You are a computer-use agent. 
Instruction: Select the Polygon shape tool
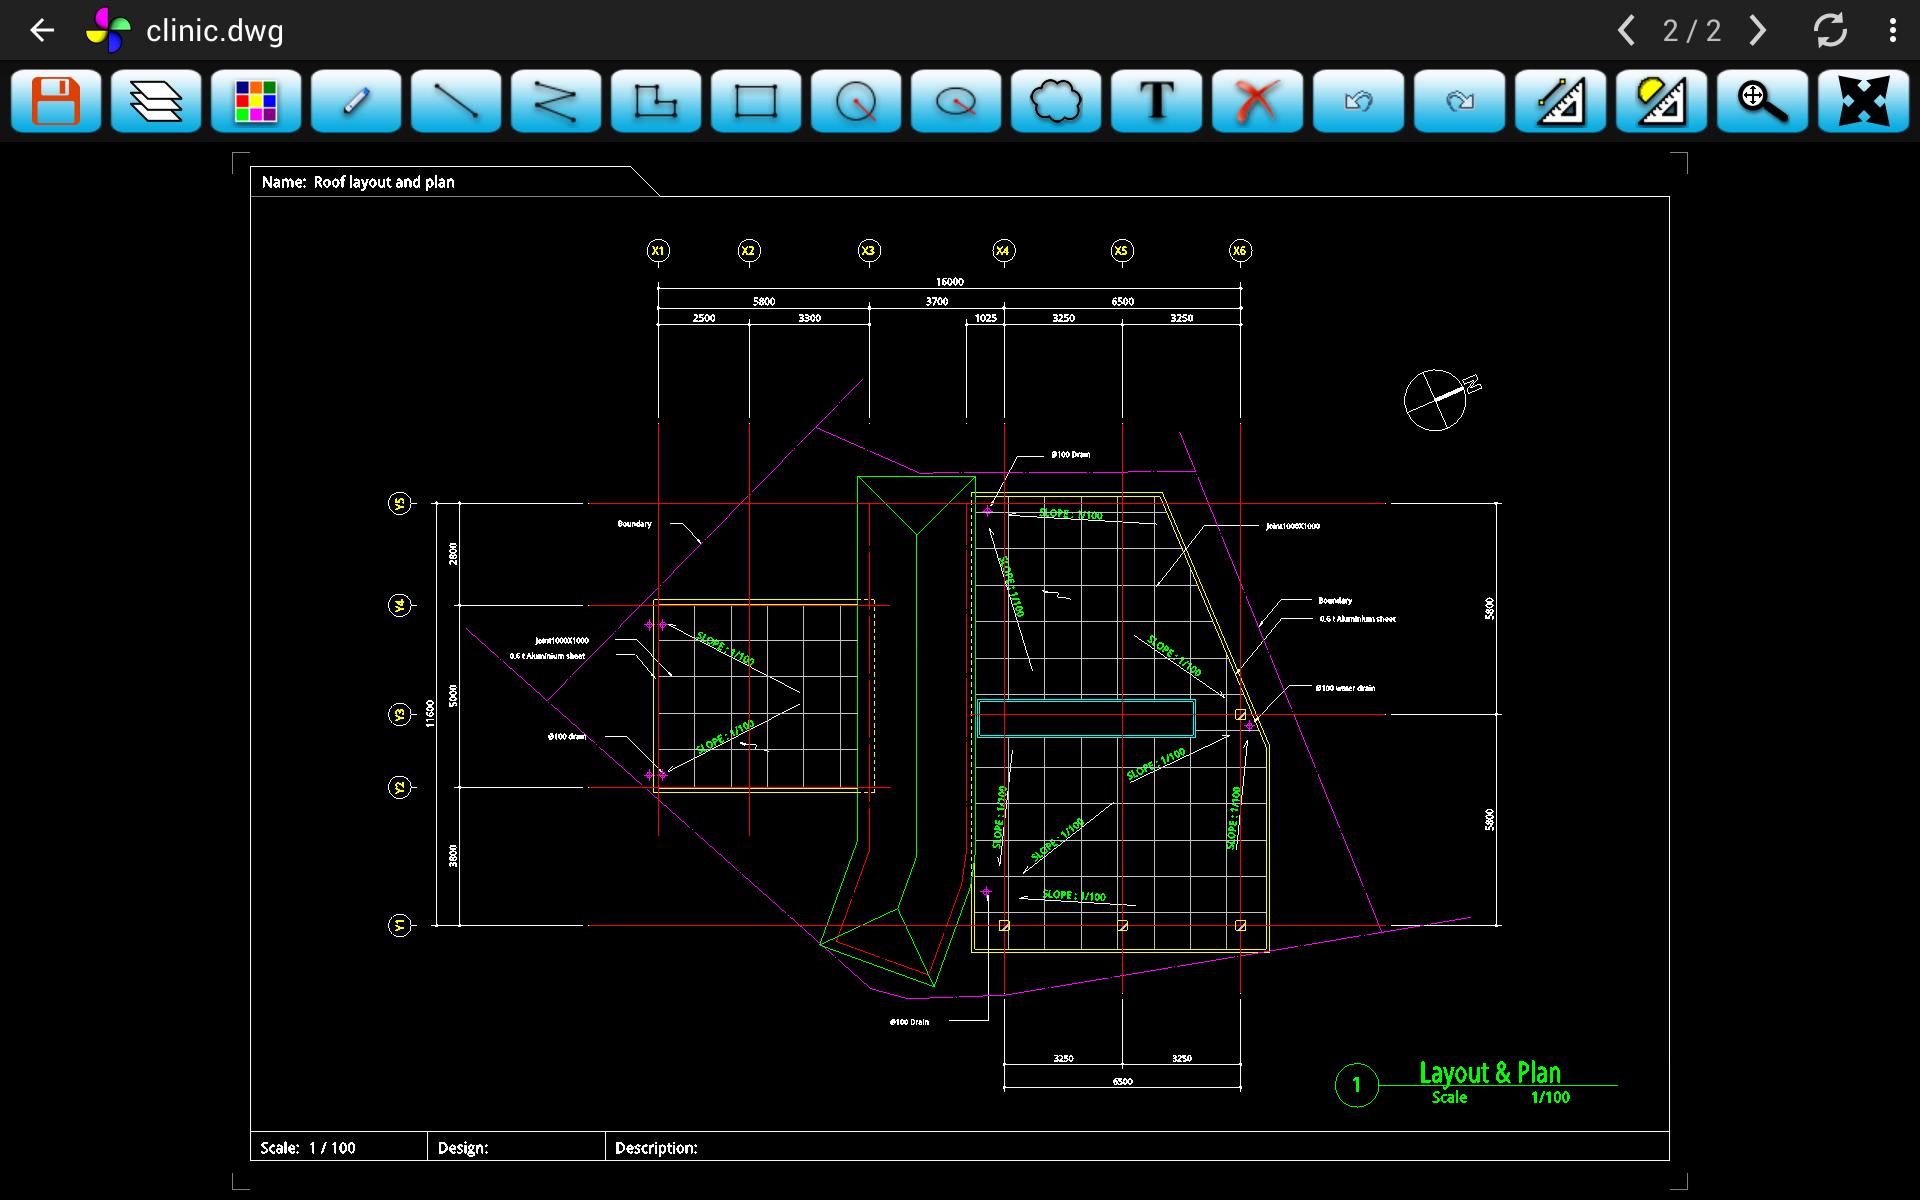pyautogui.click(x=656, y=101)
